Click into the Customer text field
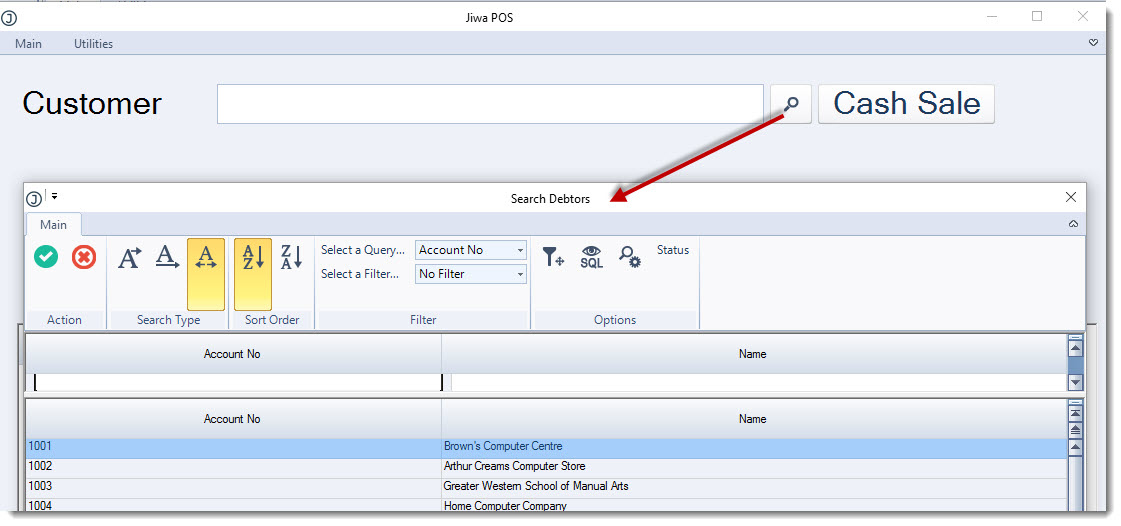1121x526 pixels. click(x=490, y=104)
